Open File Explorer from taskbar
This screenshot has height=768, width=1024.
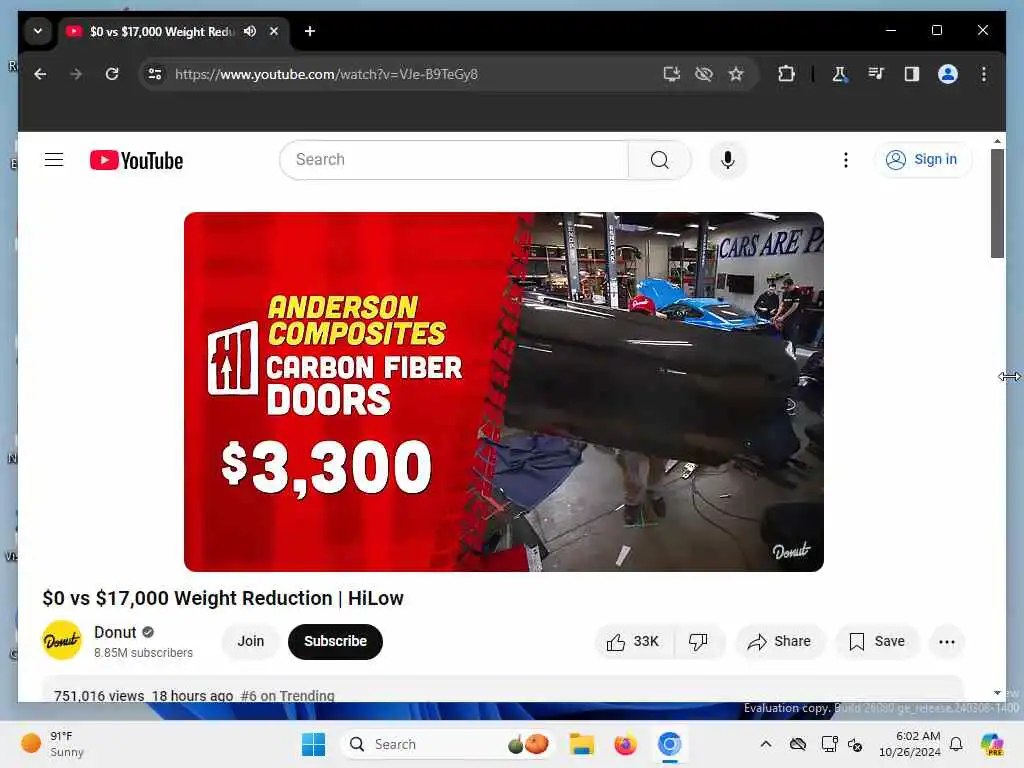(581, 744)
